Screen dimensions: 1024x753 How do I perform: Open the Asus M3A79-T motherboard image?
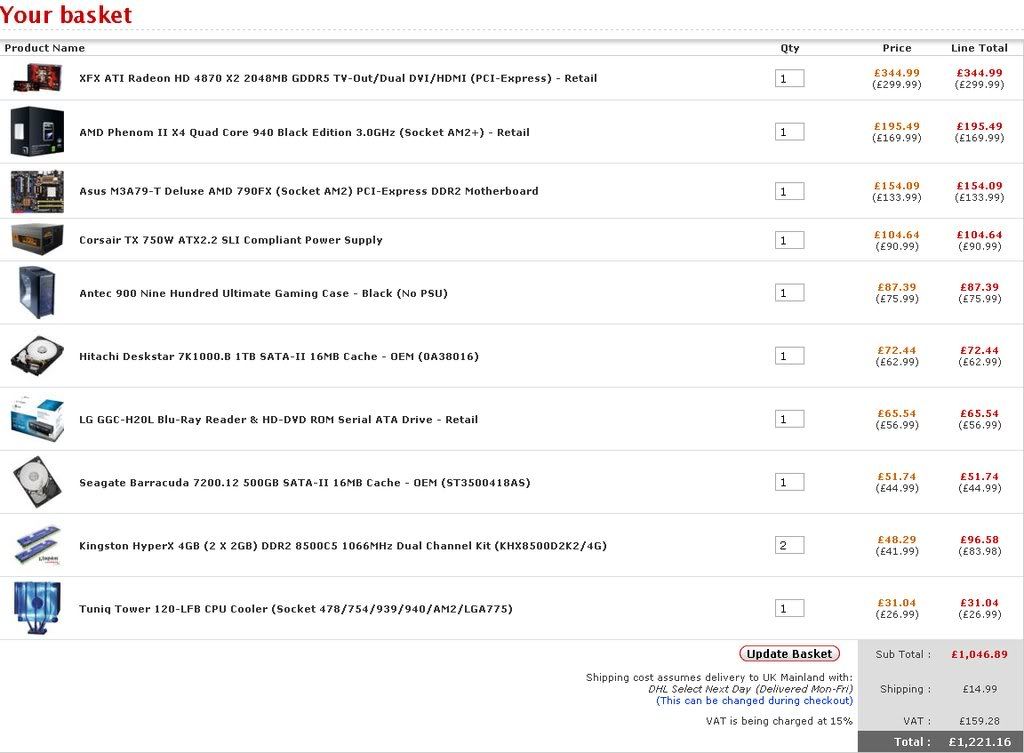pyautogui.click(x=37, y=191)
